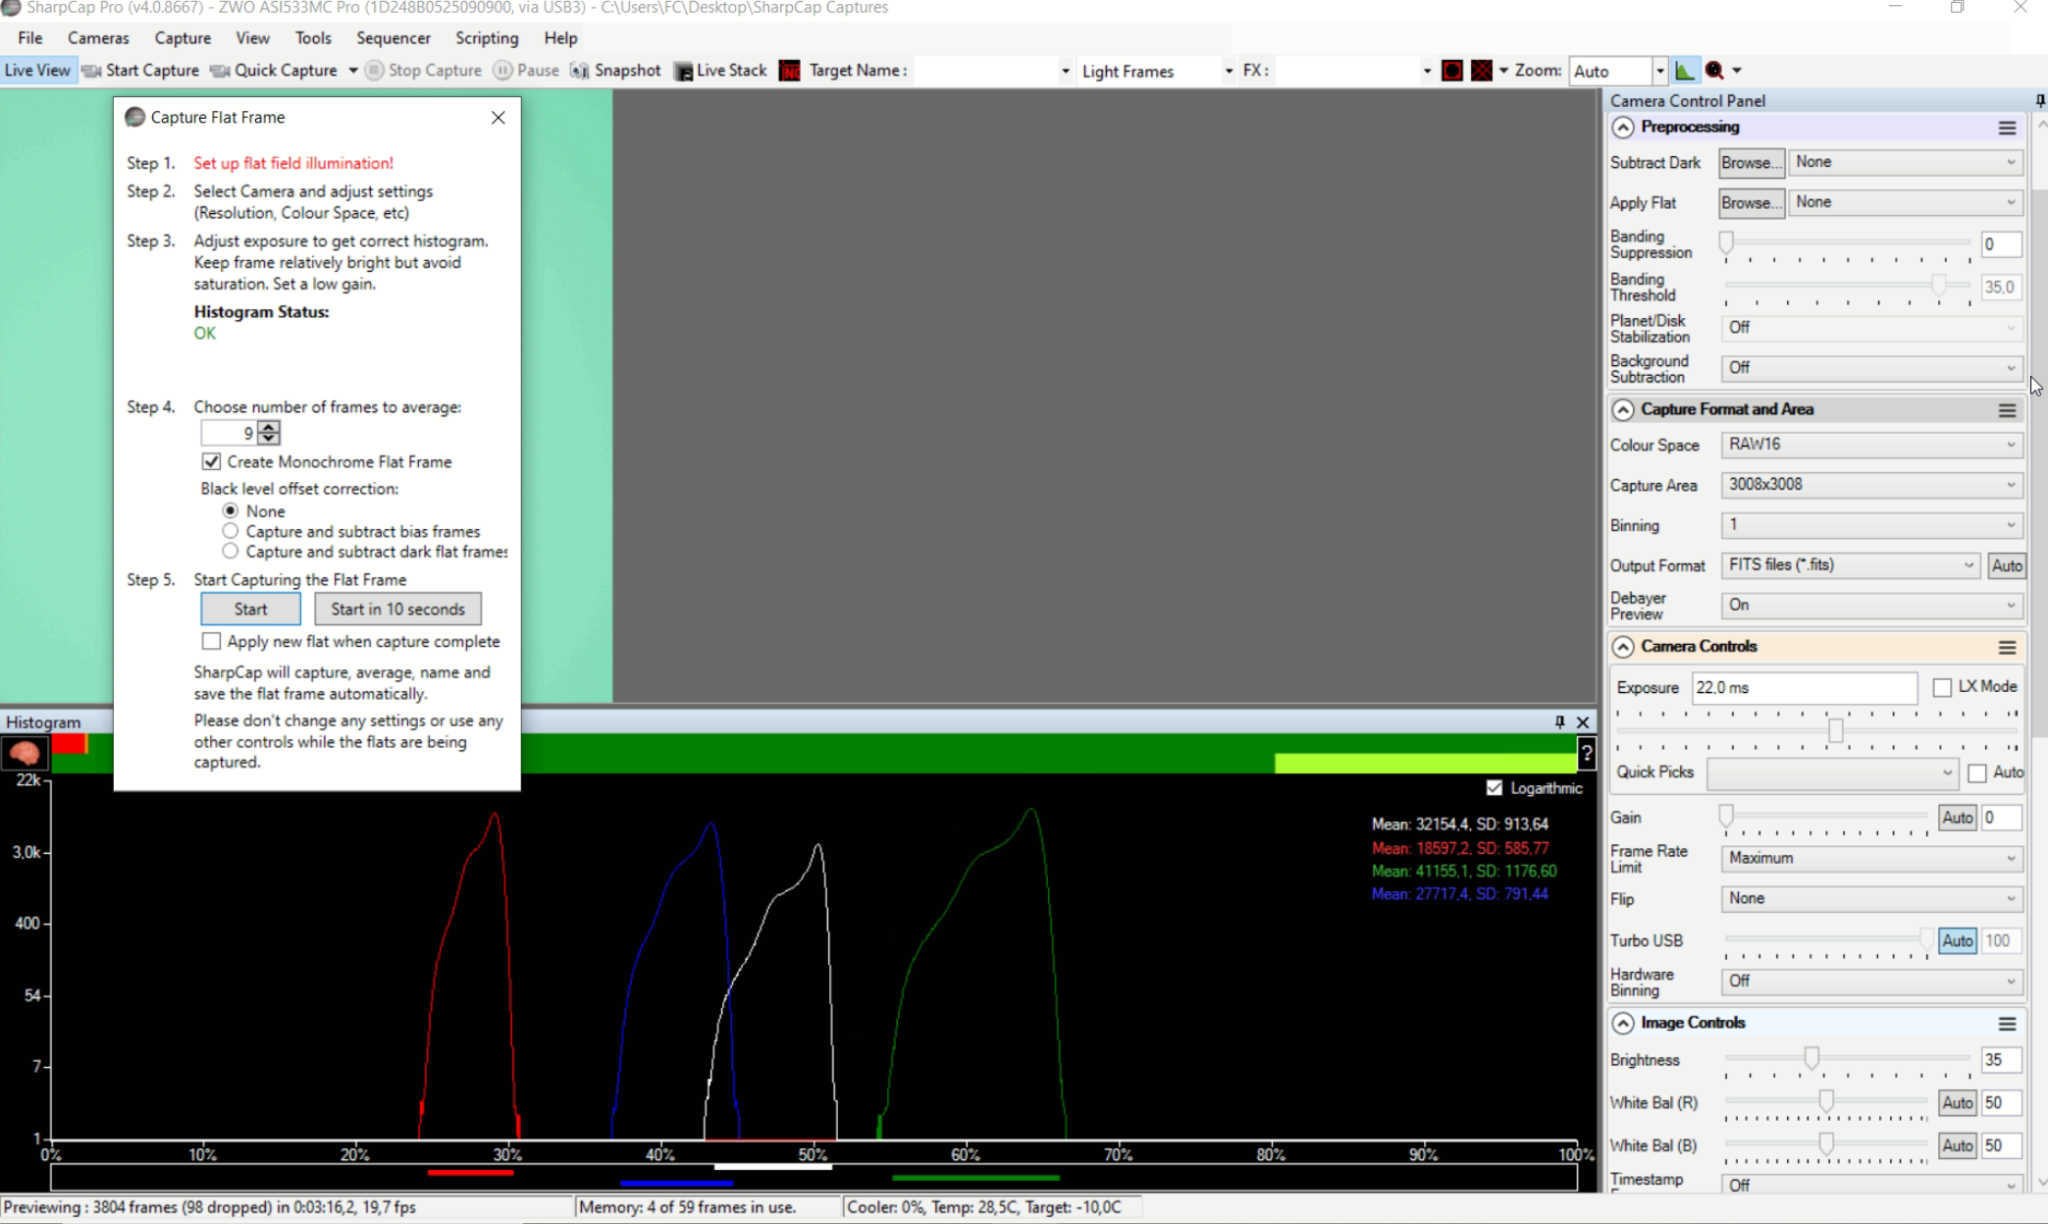This screenshot has height=1224, width=2048.
Task: Collapse the Image Controls section
Action: click(1623, 1023)
